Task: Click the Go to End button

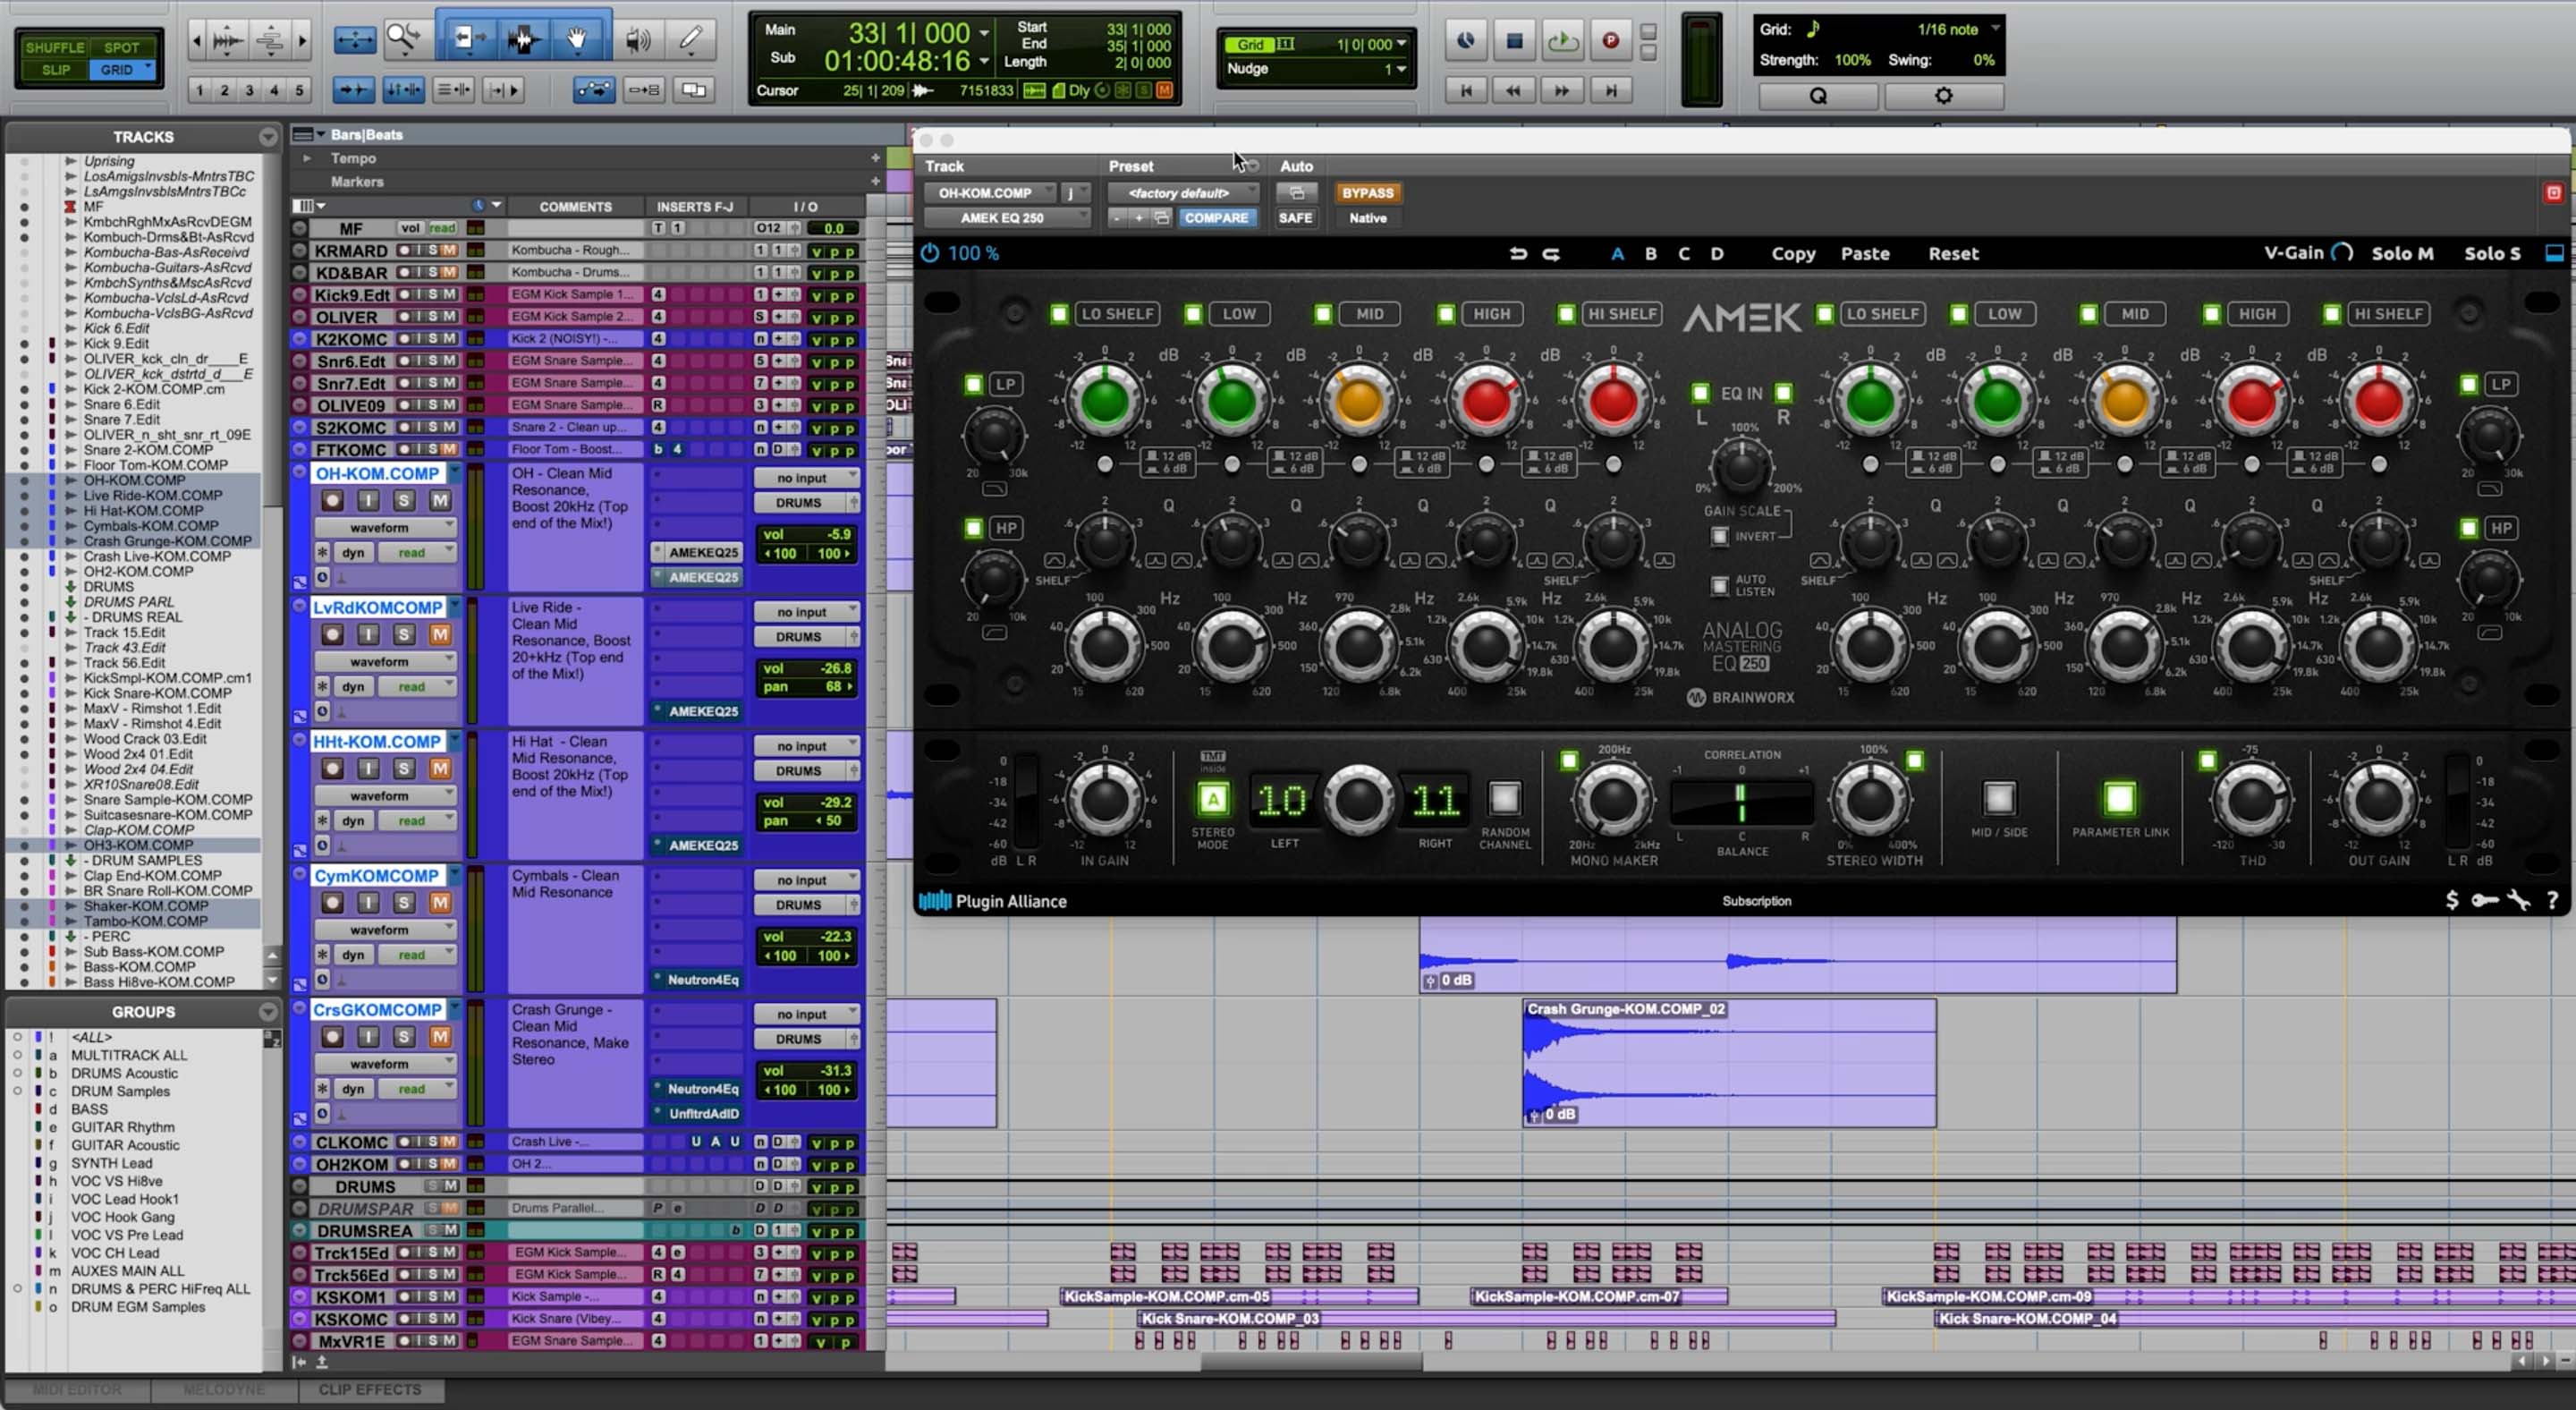Action: tap(1611, 90)
